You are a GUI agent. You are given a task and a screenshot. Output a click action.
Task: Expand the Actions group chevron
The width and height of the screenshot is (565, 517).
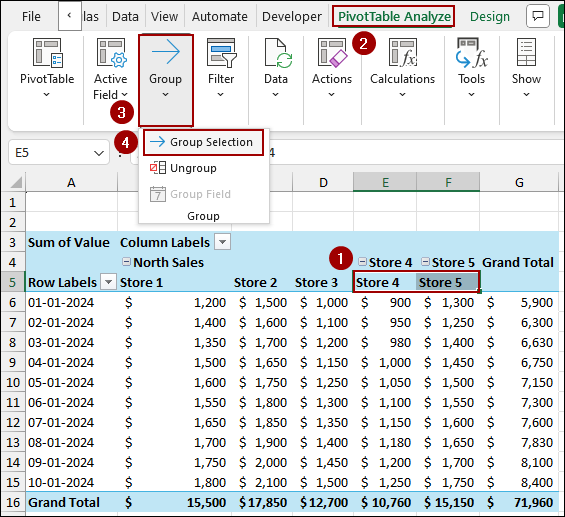(x=332, y=95)
